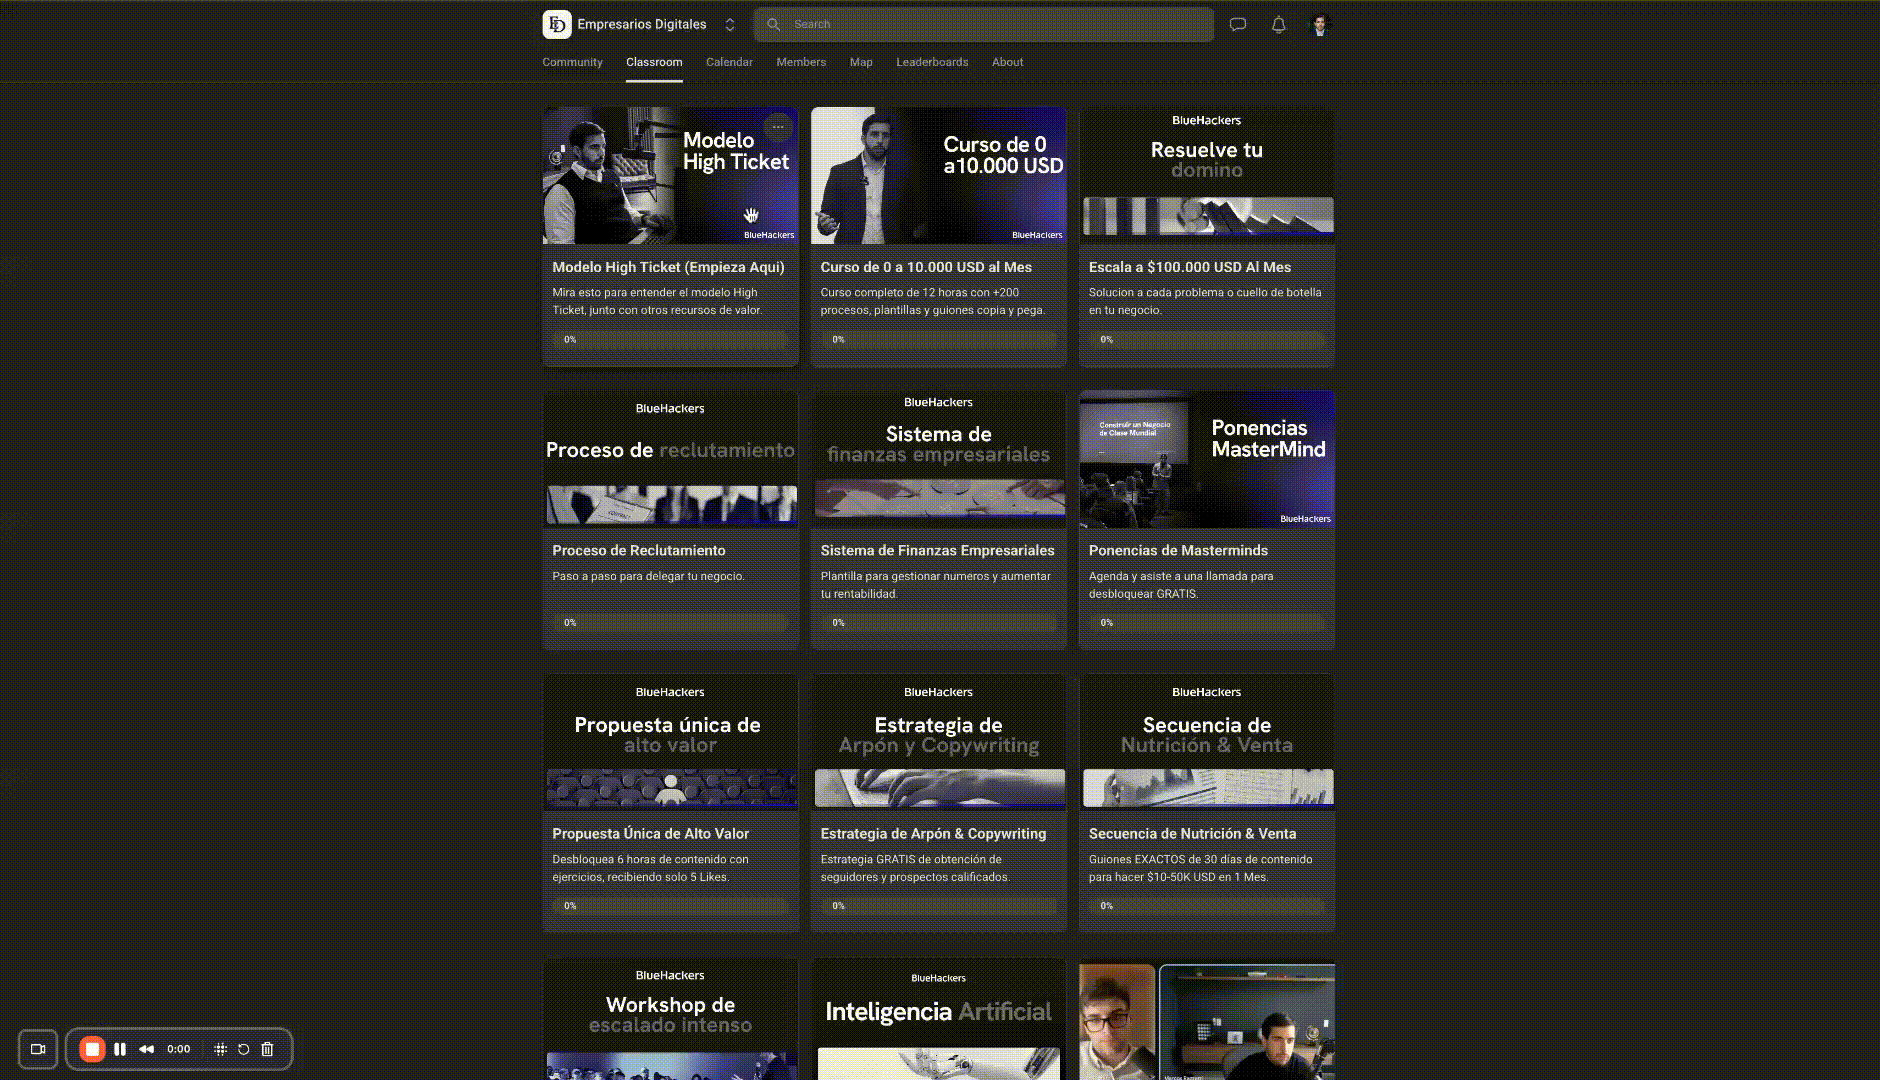The height and width of the screenshot is (1080, 1880).
Task: Open the Proceso de reclutamiento thumbnail
Action: click(670, 459)
